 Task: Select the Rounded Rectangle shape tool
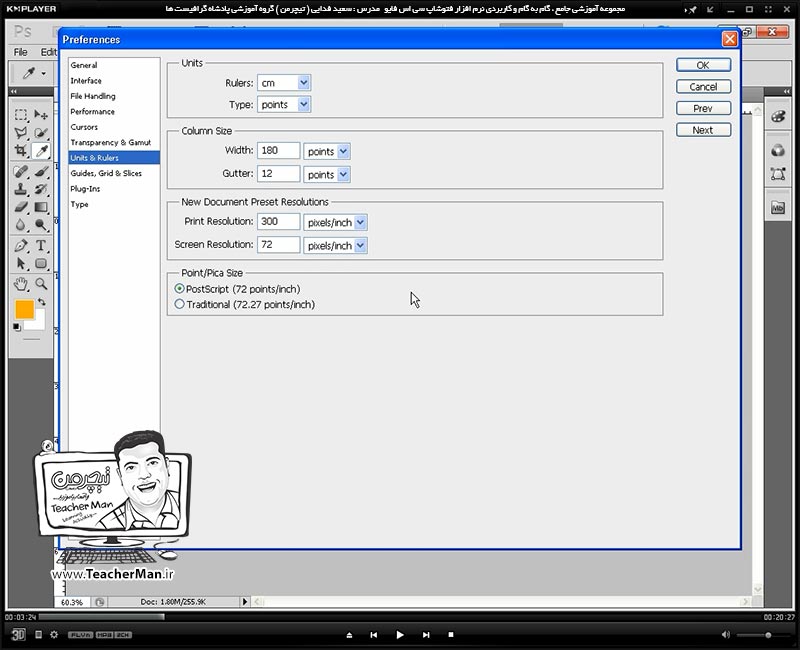41,263
